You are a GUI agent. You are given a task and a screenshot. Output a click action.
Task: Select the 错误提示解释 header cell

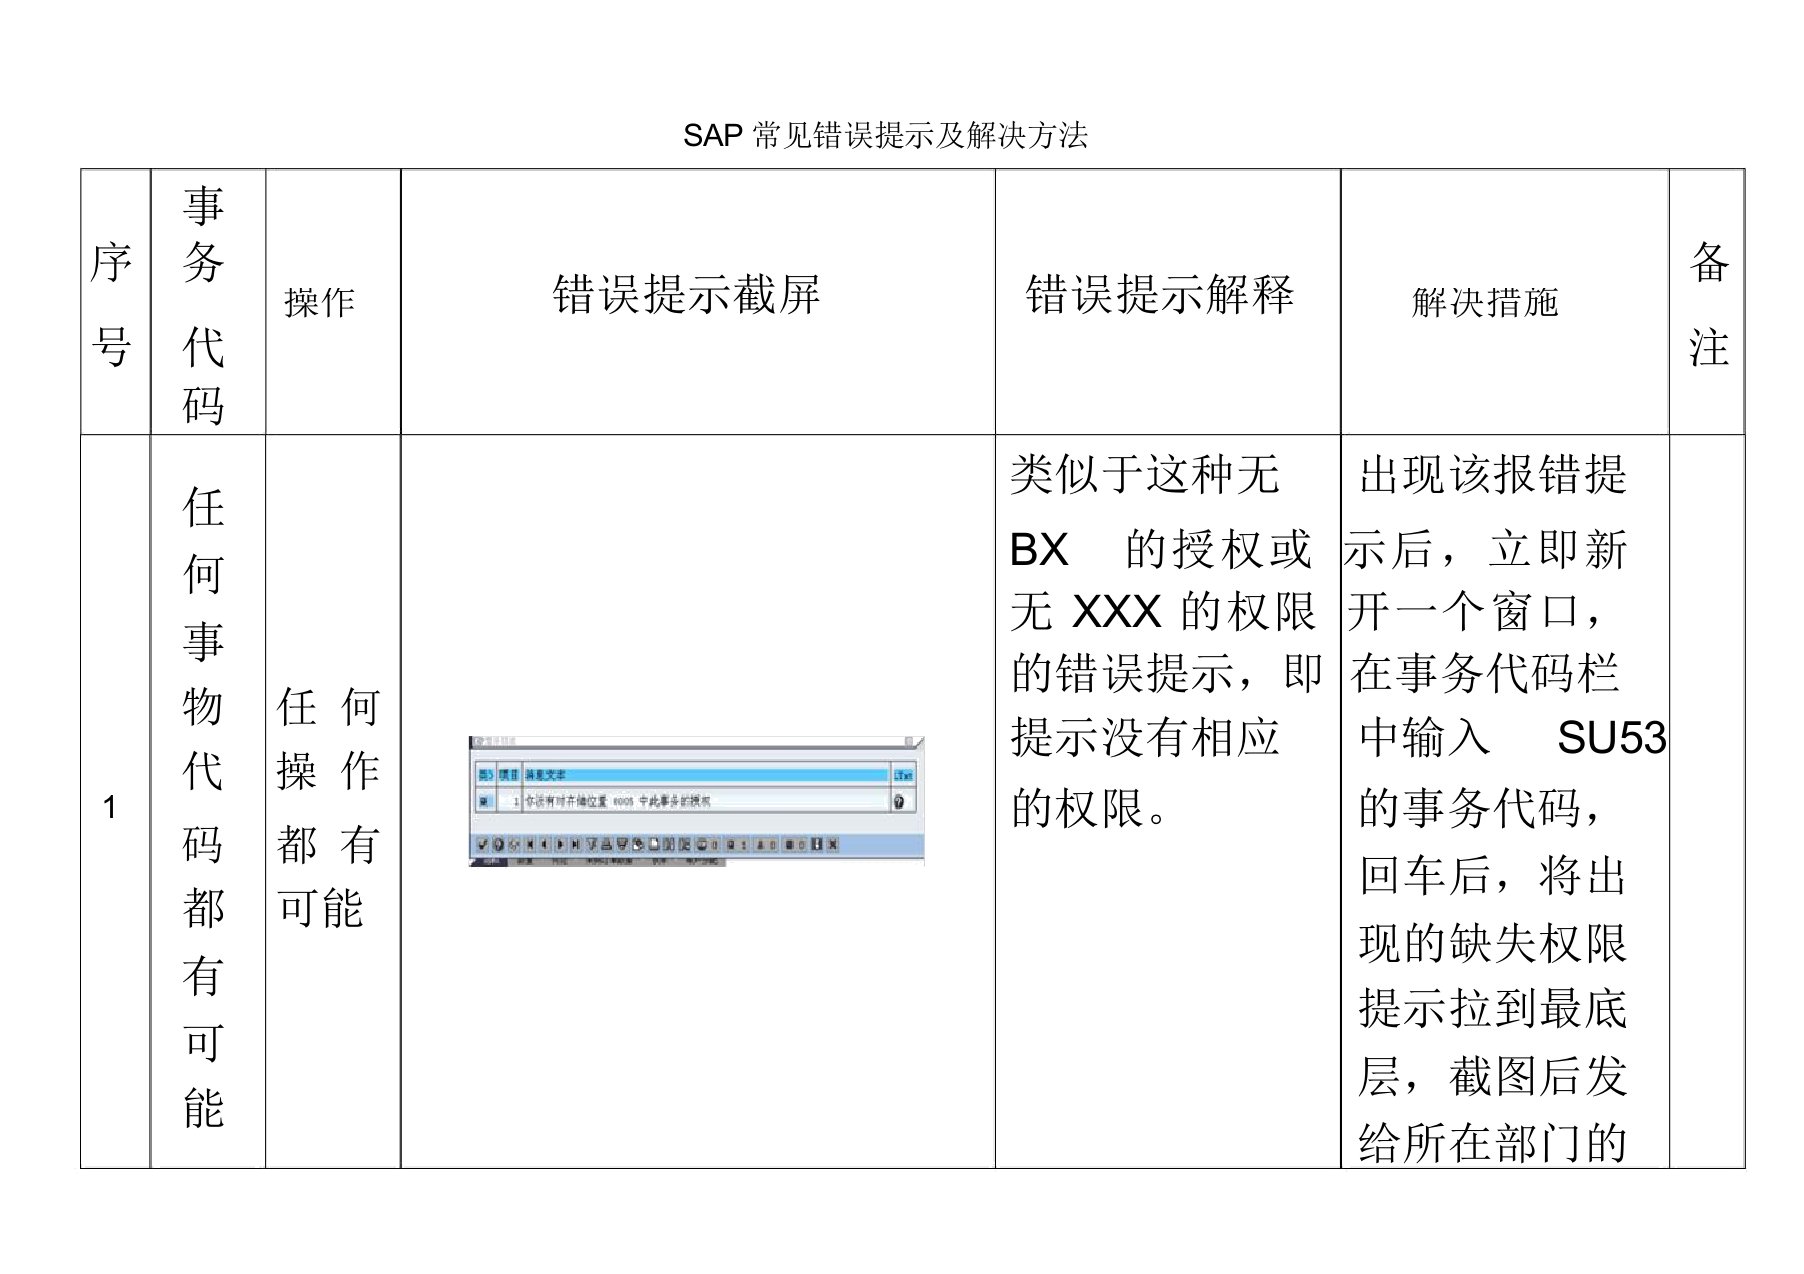[1167, 302]
